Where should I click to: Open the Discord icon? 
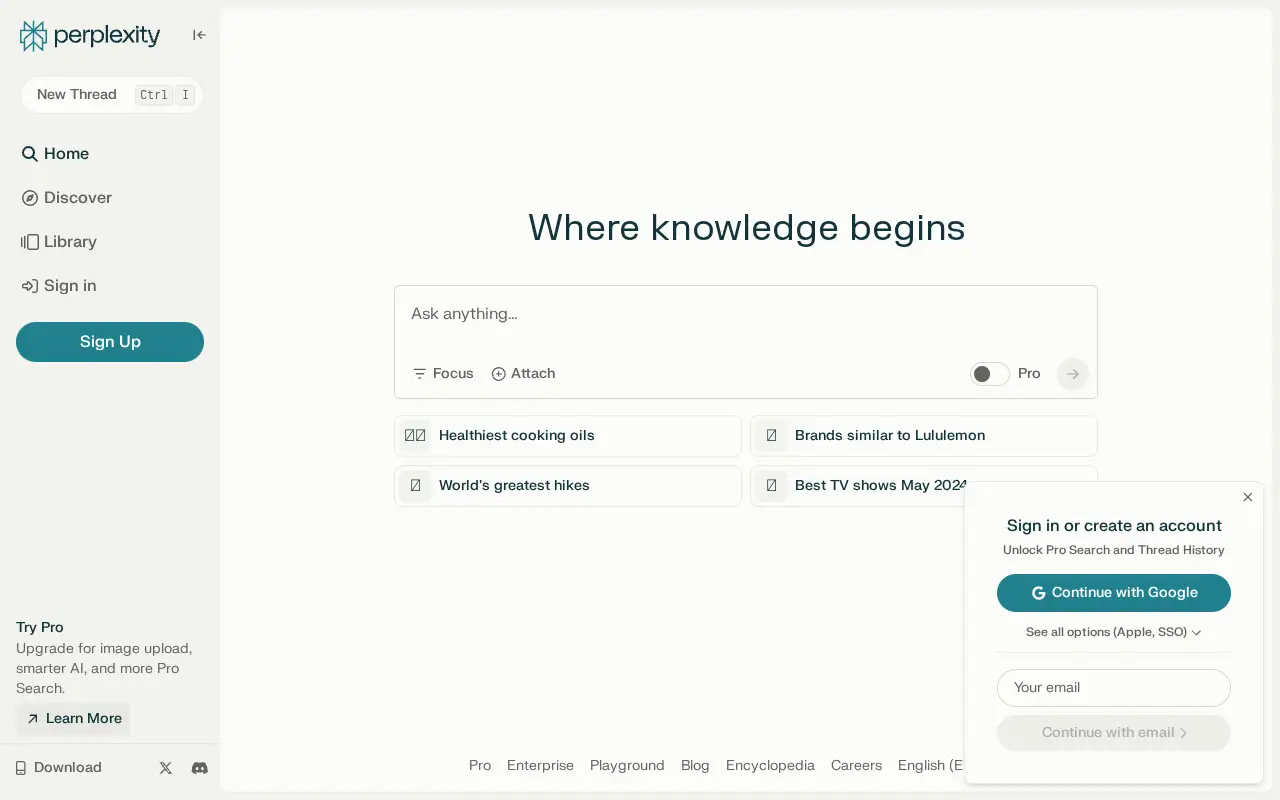coord(200,768)
